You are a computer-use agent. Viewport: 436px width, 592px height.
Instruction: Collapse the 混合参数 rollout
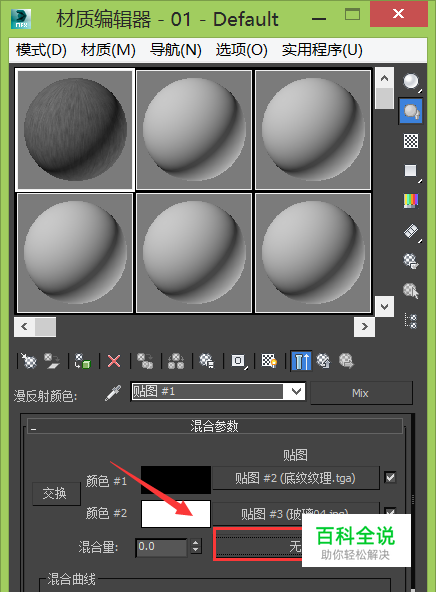tap(214, 427)
